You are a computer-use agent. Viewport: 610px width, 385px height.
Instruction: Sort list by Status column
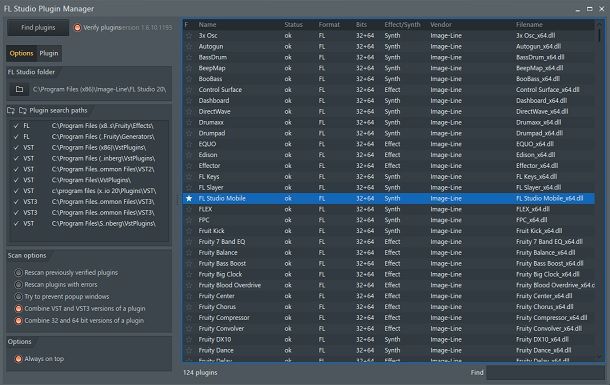coord(293,24)
